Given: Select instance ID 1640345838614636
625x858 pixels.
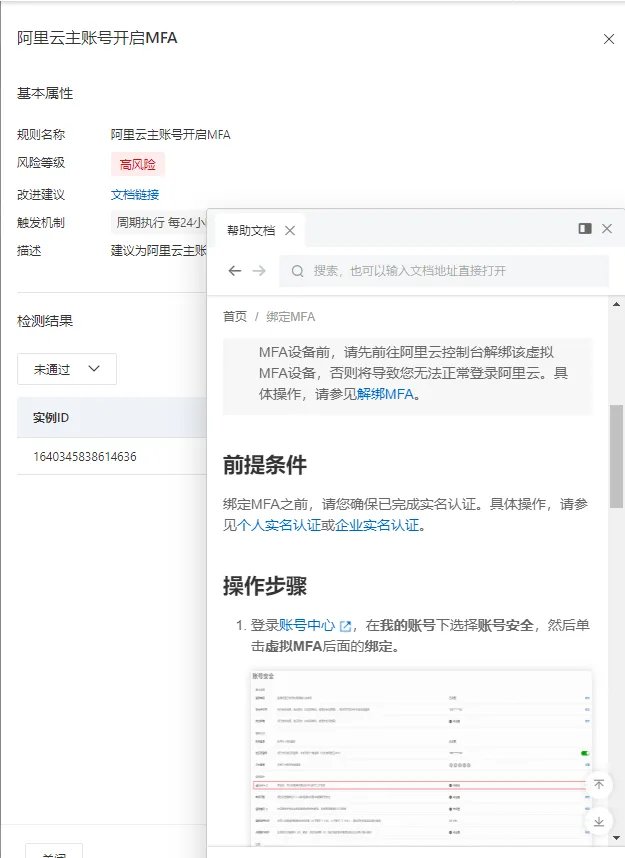Looking at the screenshot, I should pos(85,456).
